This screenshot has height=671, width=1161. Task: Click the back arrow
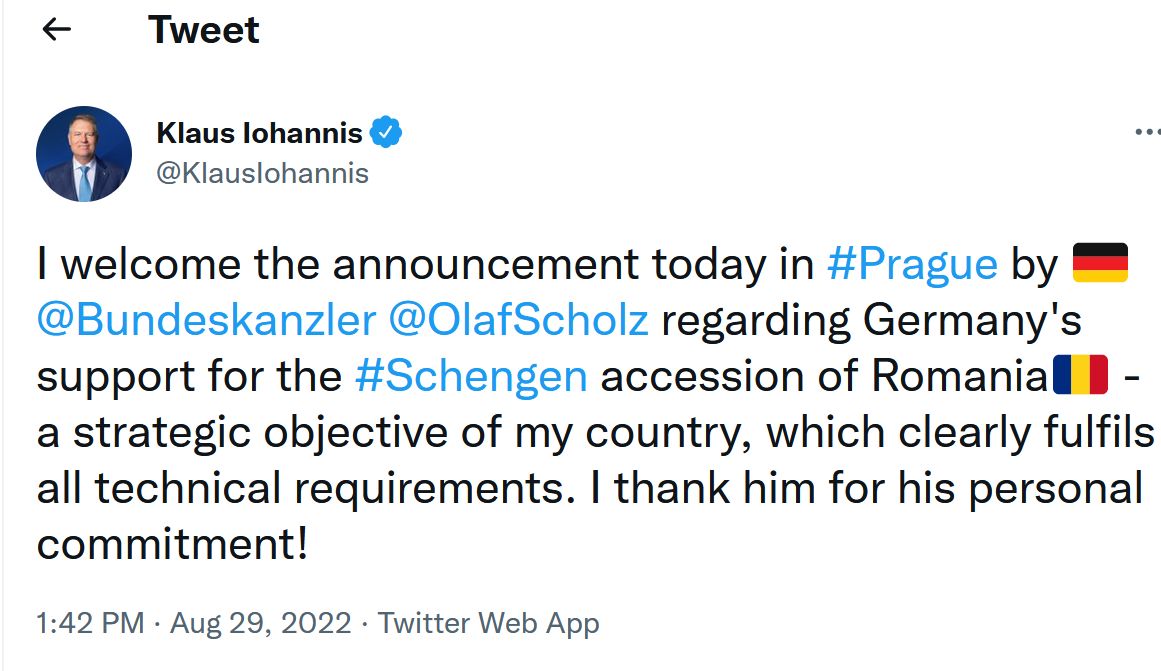pos(57,30)
